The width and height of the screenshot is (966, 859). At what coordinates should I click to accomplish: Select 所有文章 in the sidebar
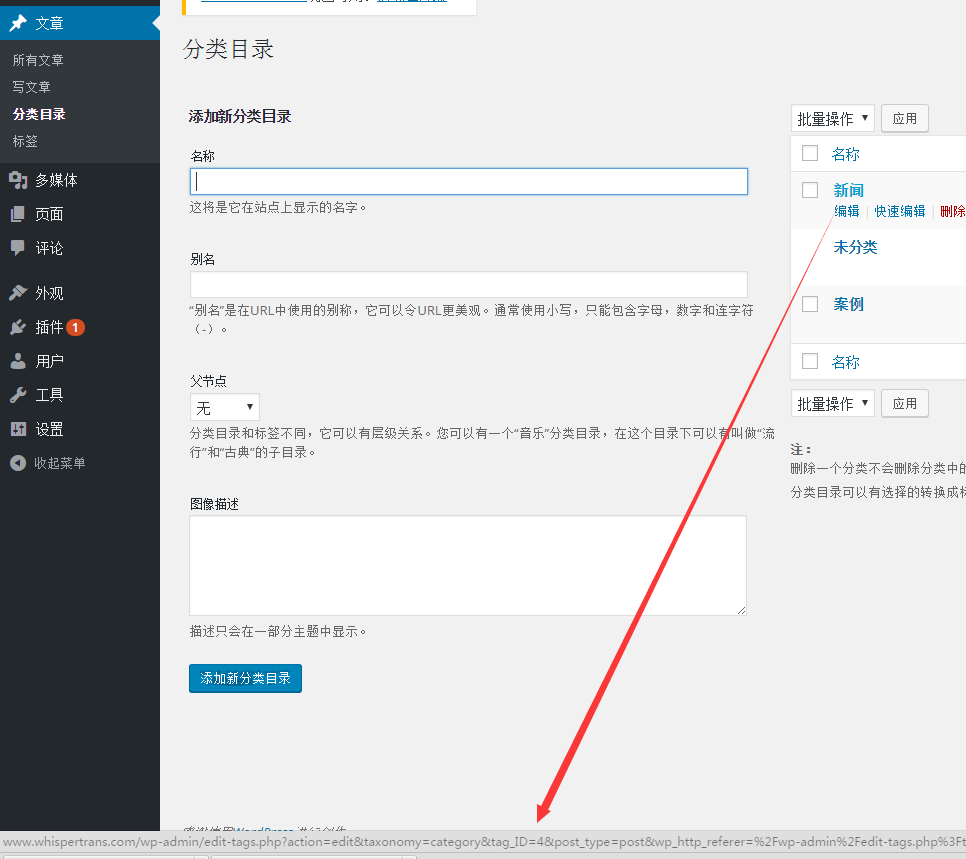46,59
